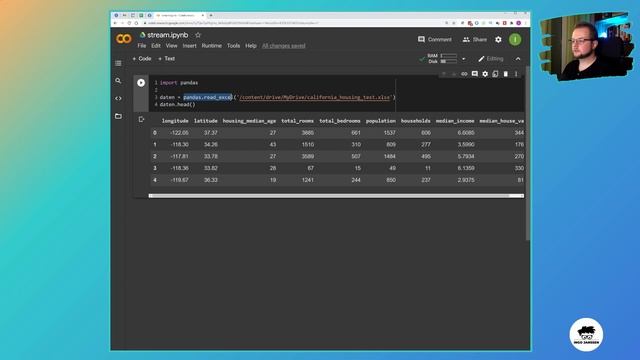Click the 'daten.head()' code line
This screenshot has width=640, height=360.
(x=178, y=104)
